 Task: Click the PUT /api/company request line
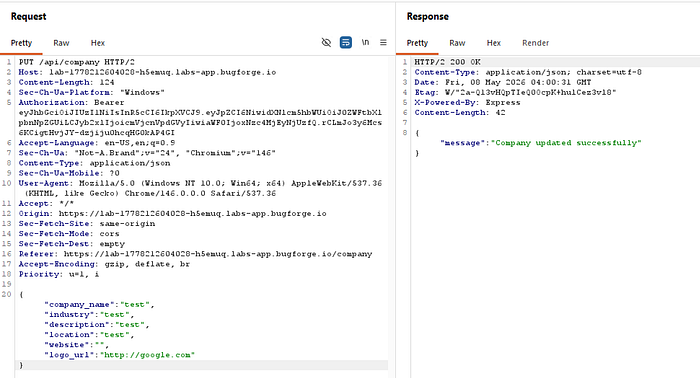[x=76, y=62]
